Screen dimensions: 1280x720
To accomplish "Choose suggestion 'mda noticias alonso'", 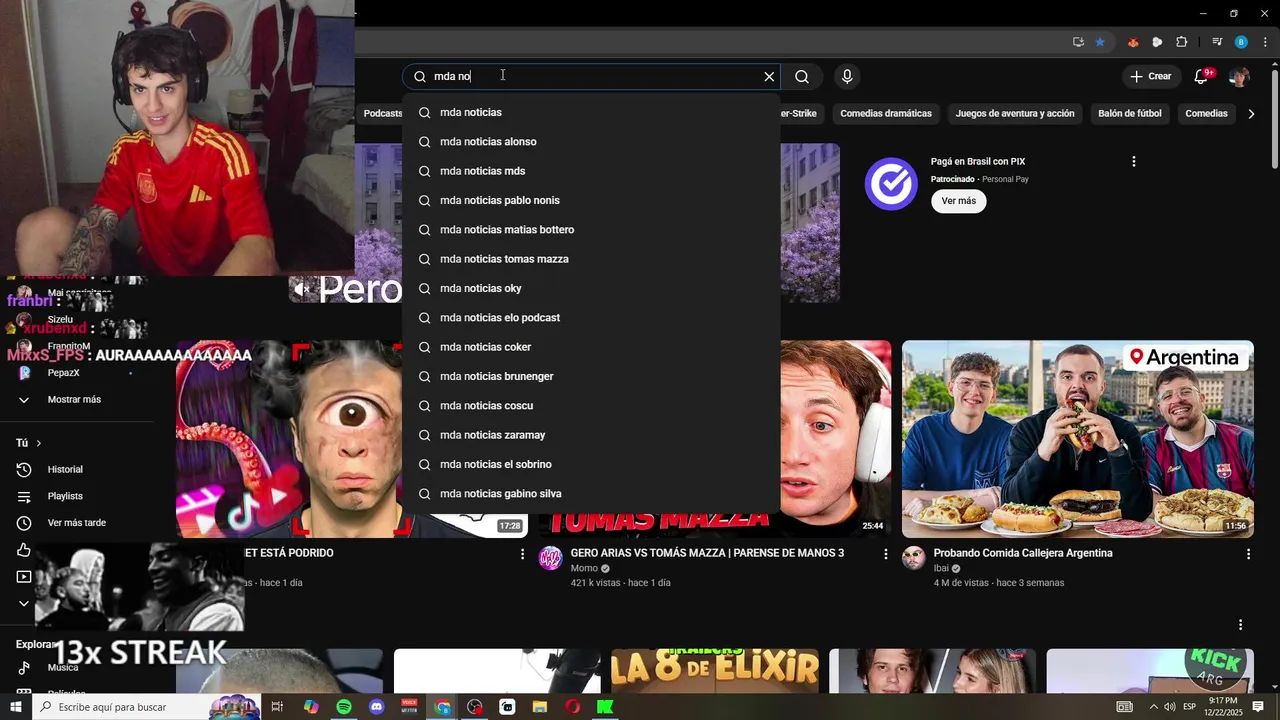I will point(591,142).
